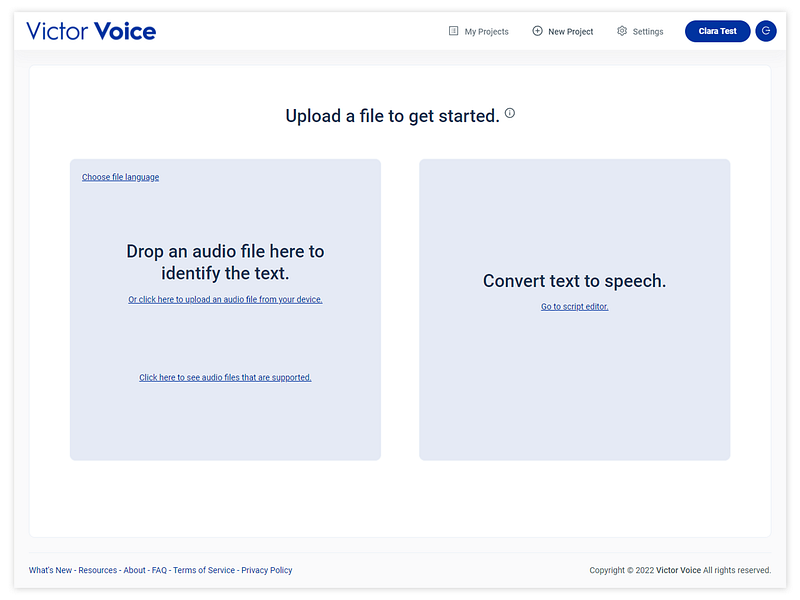Click the round logout icon button
Screen dimensions: 800x600
tap(766, 31)
